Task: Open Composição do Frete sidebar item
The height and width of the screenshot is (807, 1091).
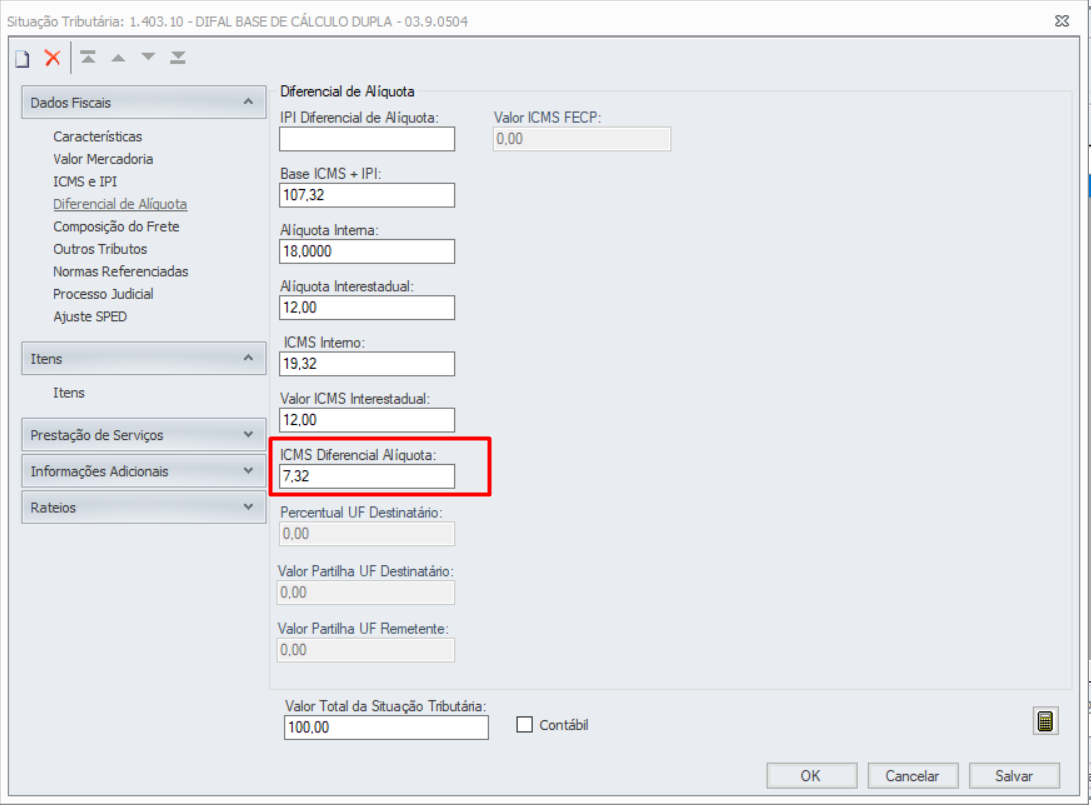Action: click(116, 226)
